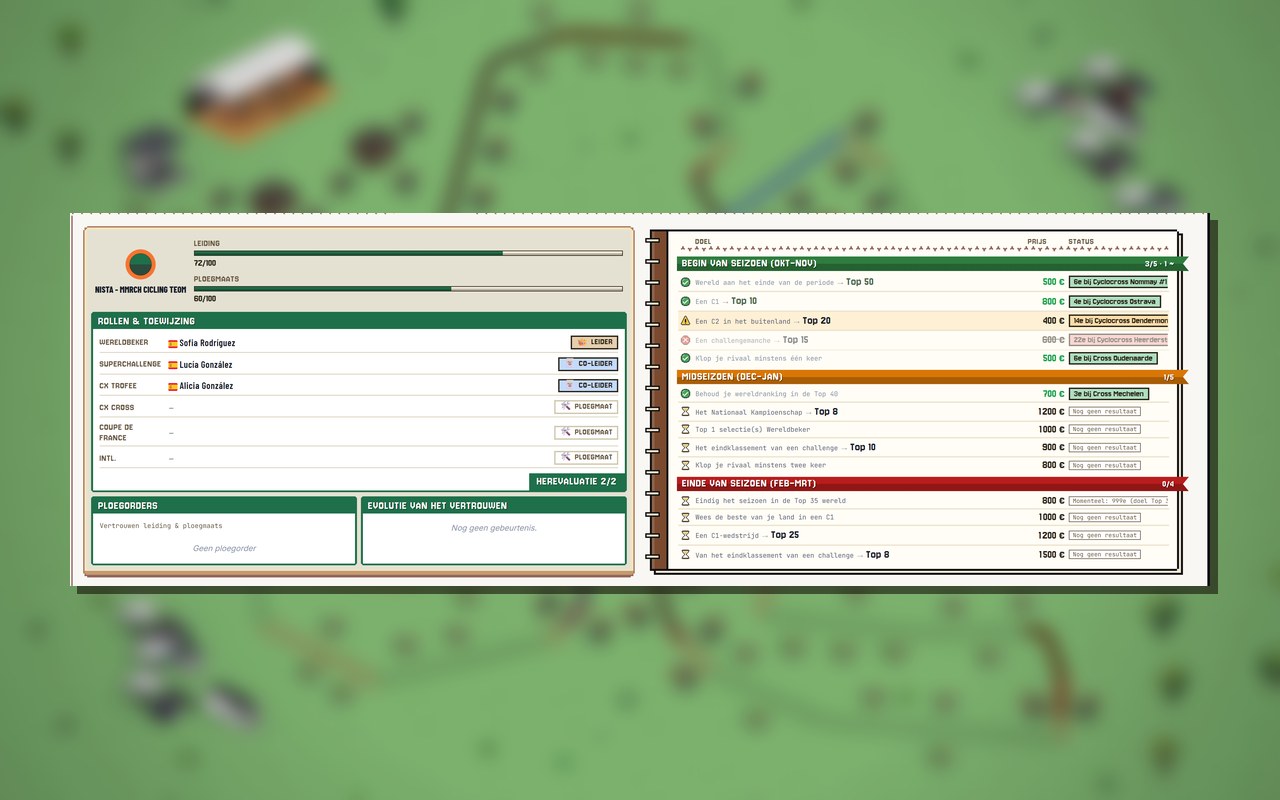Image resolution: width=1280 pixels, height=800 pixels.
Task: Click the hourglass for 'beste van je land' goal
Action: 685,518
